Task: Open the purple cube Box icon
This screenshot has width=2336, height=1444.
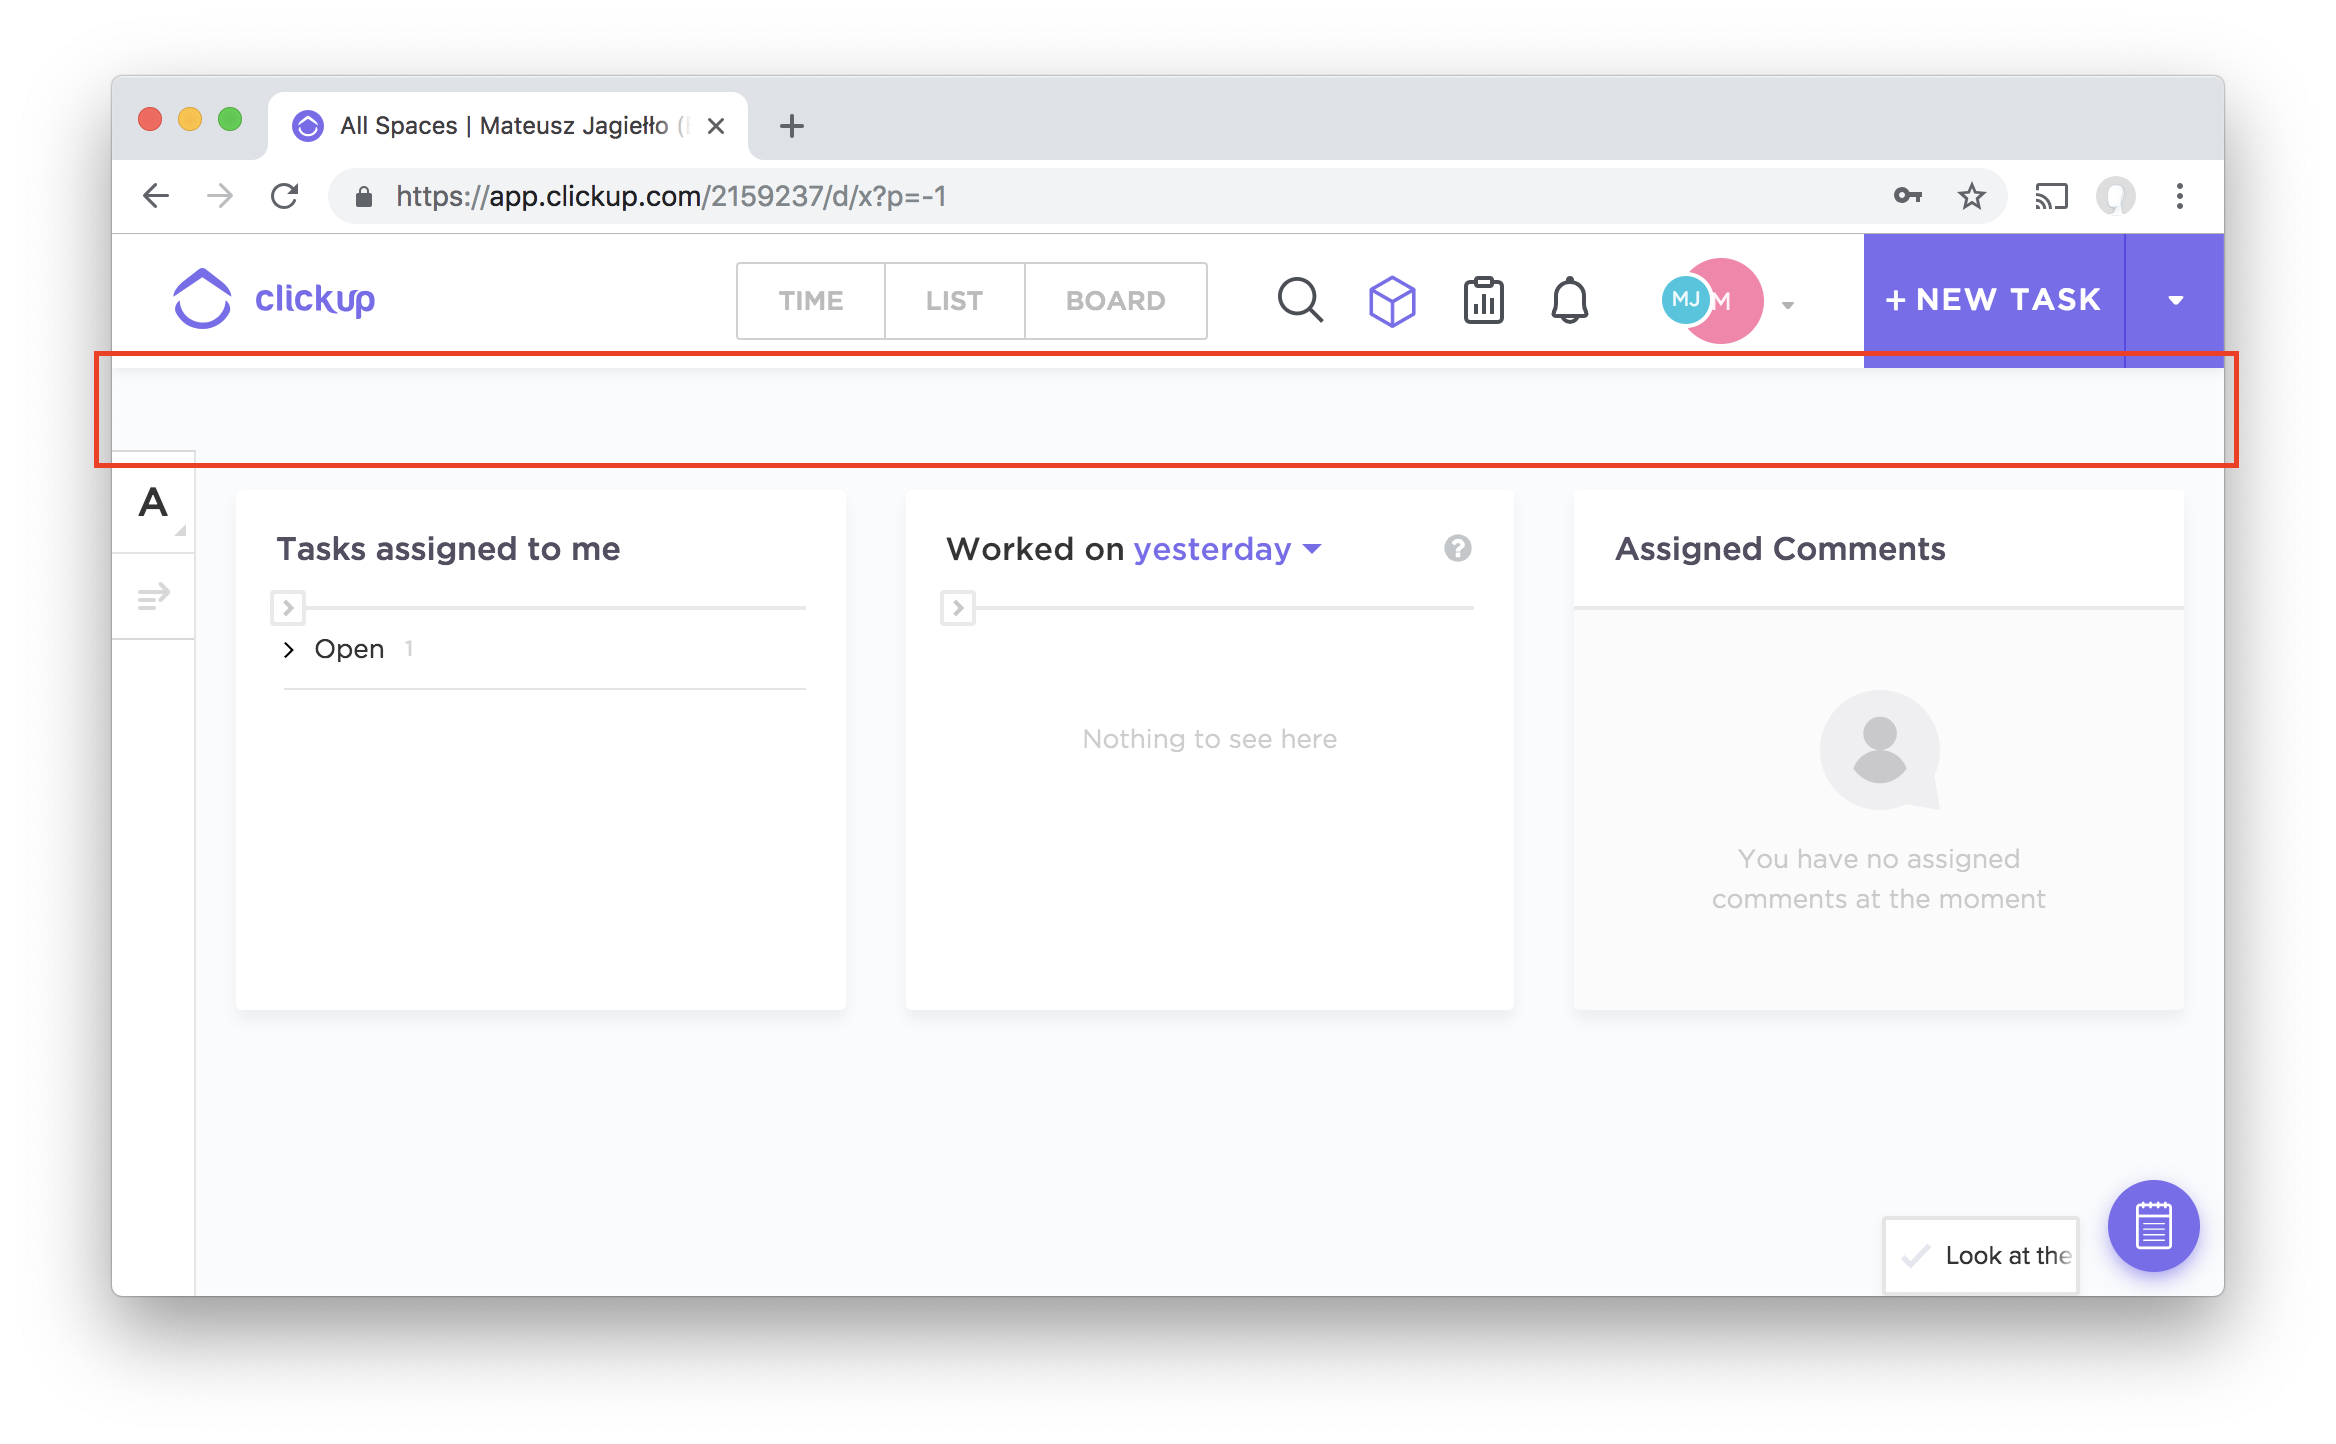Action: (1392, 301)
